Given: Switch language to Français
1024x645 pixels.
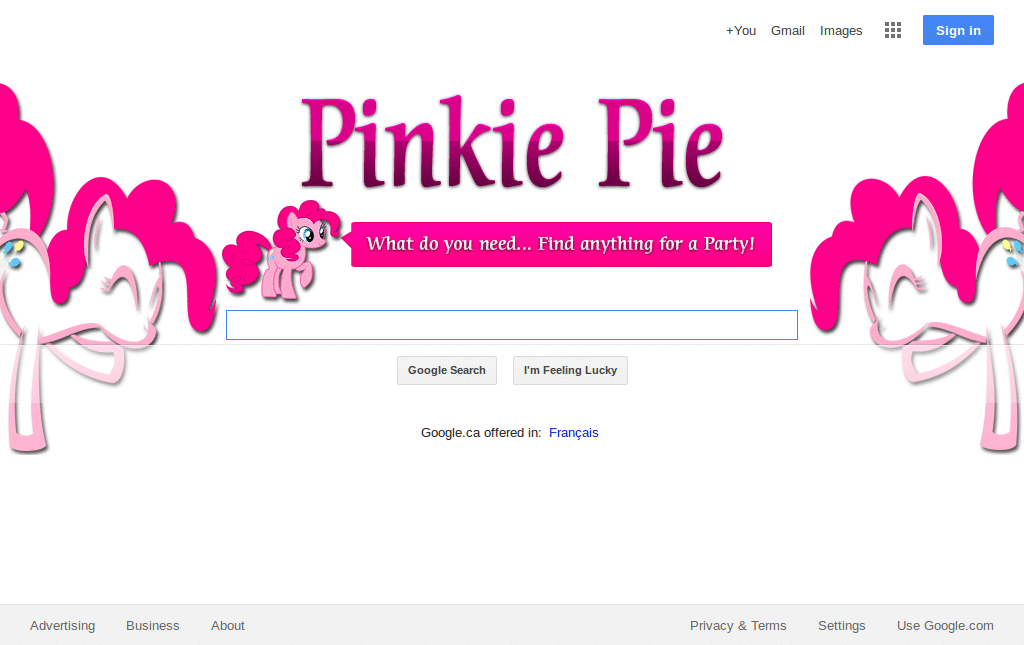Looking at the screenshot, I should (x=573, y=433).
